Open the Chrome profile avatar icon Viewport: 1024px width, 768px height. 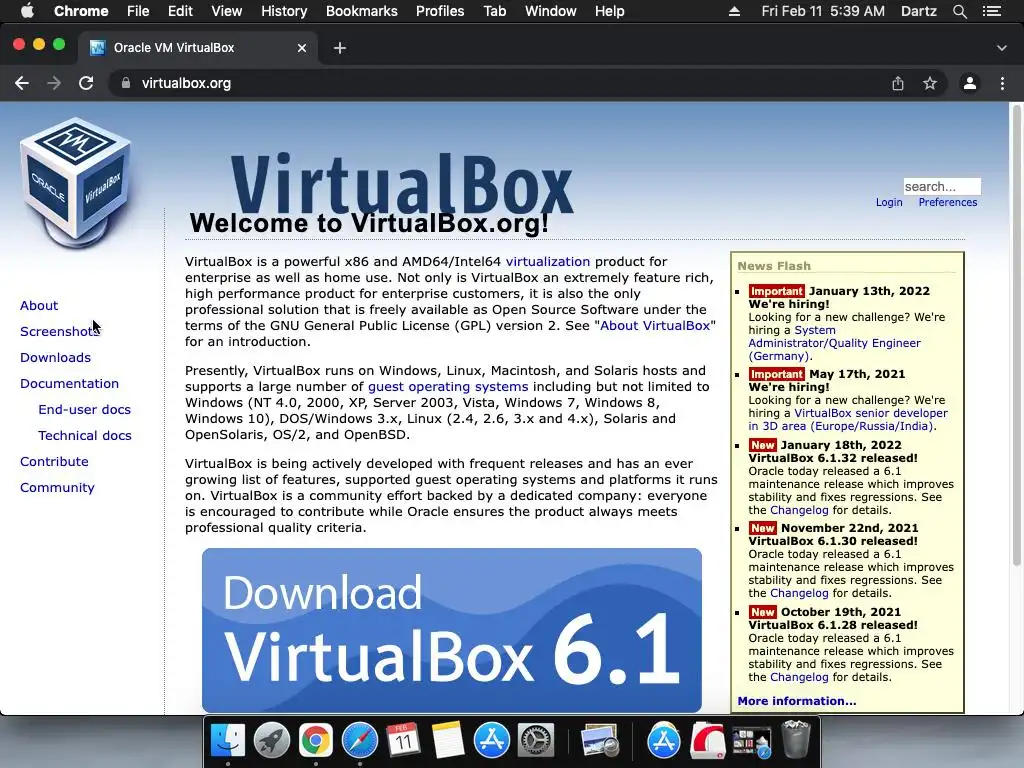pyautogui.click(x=970, y=83)
